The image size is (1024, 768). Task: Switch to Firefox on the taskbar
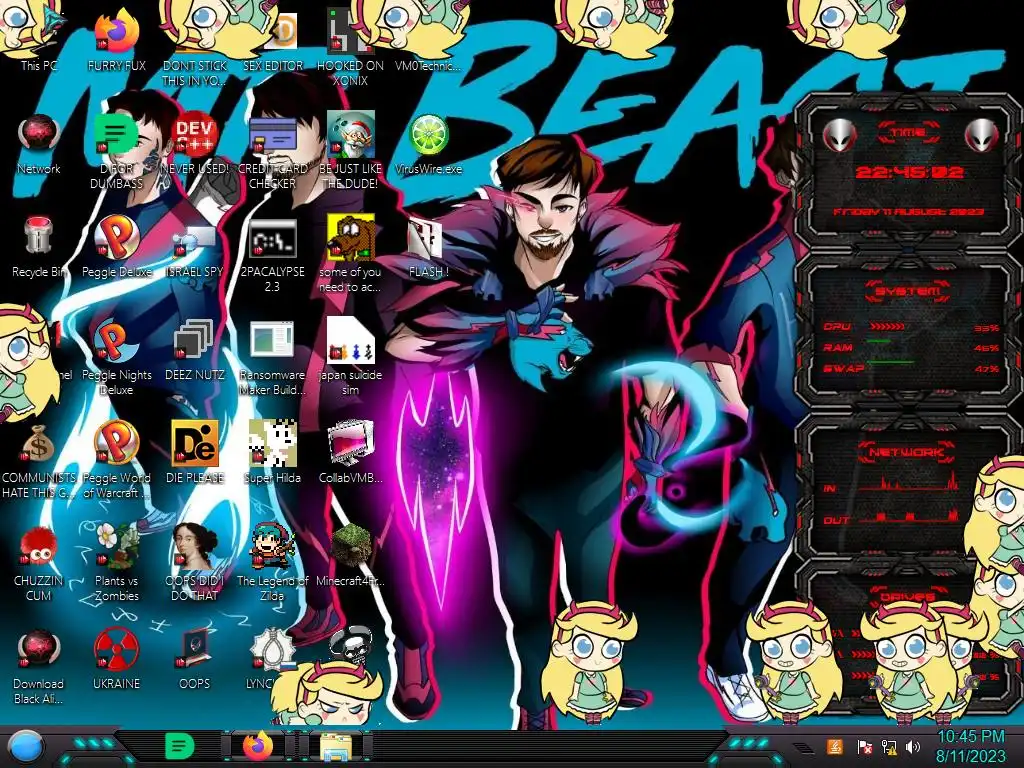coord(258,746)
